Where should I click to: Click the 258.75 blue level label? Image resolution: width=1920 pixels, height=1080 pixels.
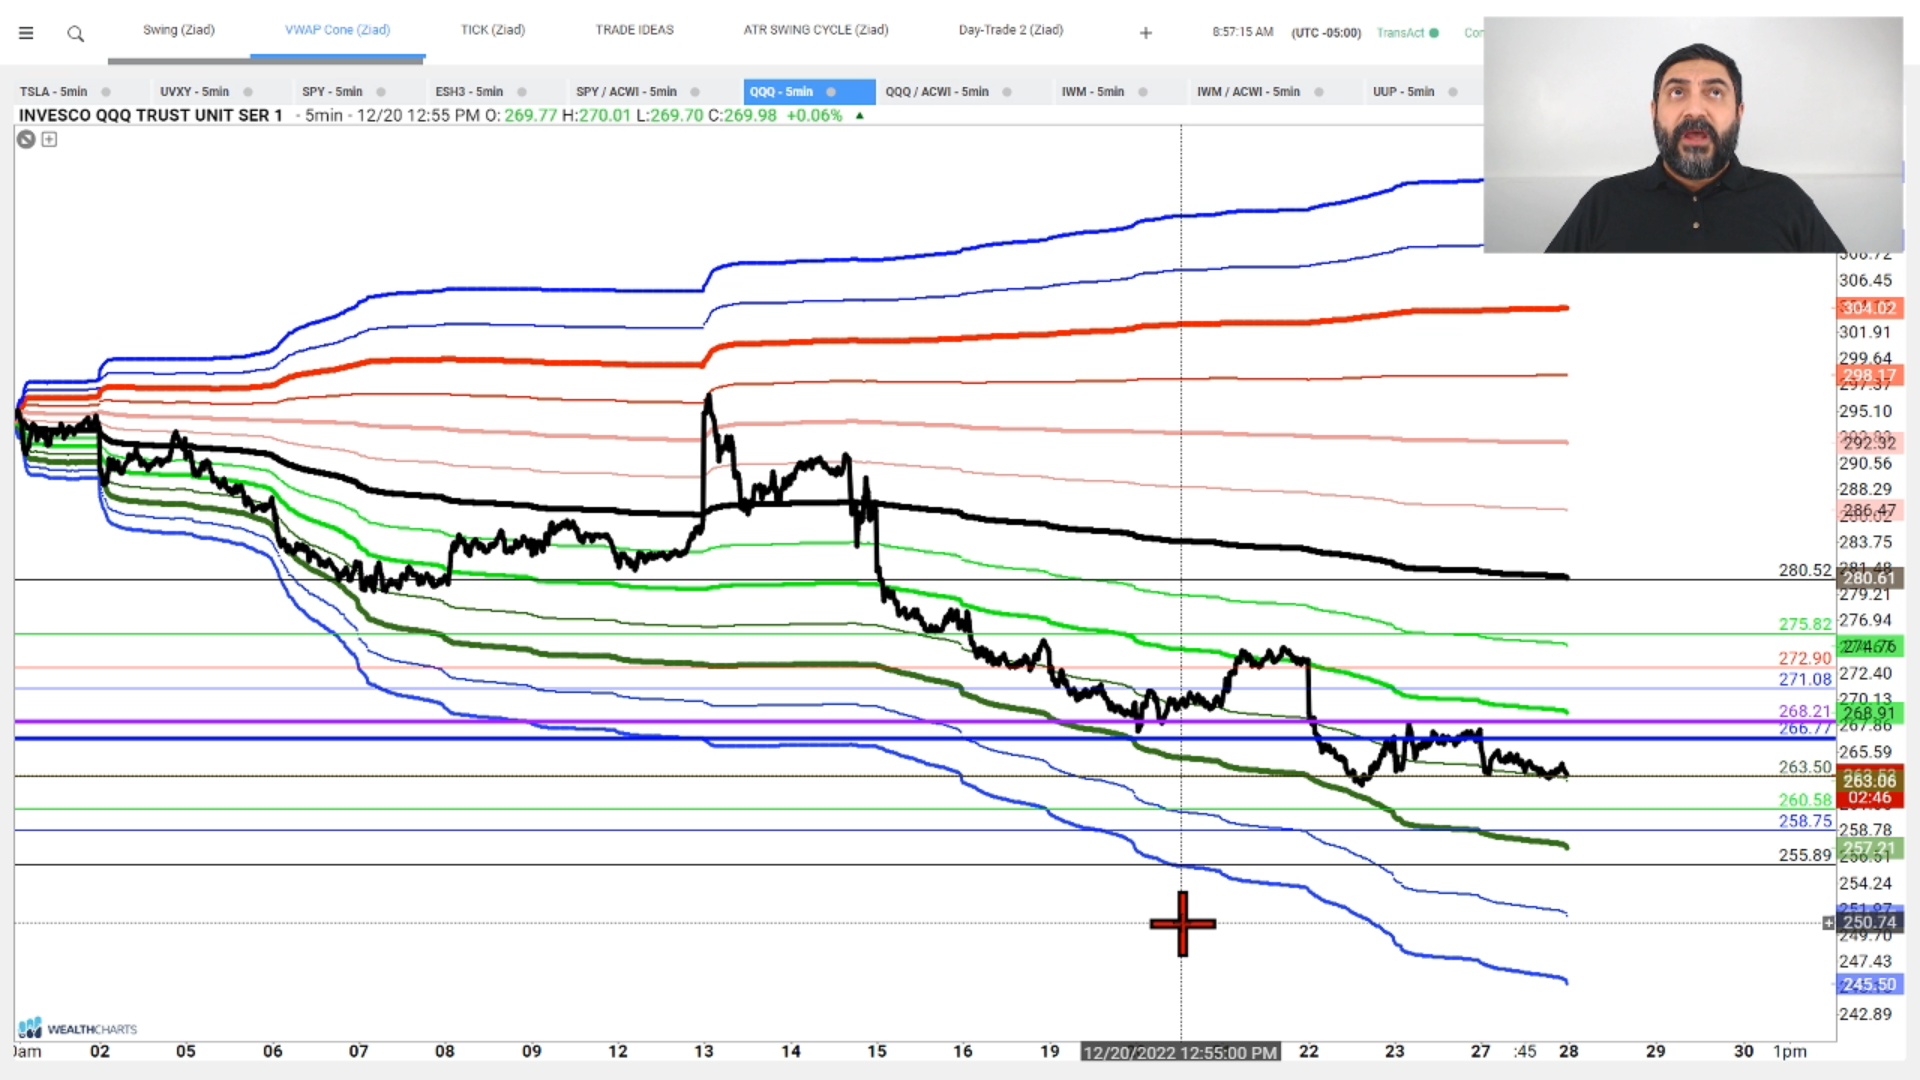tap(1805, 821)
